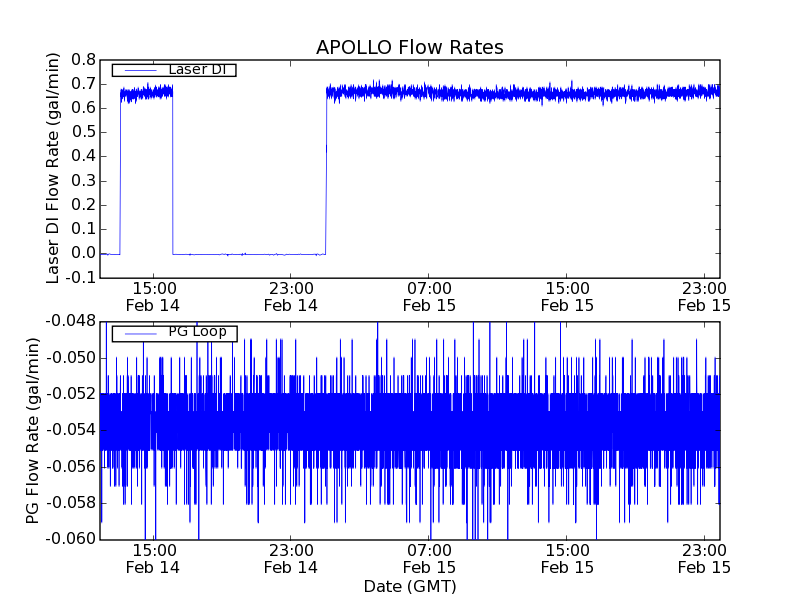
Task: Click PG Loop chart's "23:00 Feb 14" tick
Action: click(291, 559)
